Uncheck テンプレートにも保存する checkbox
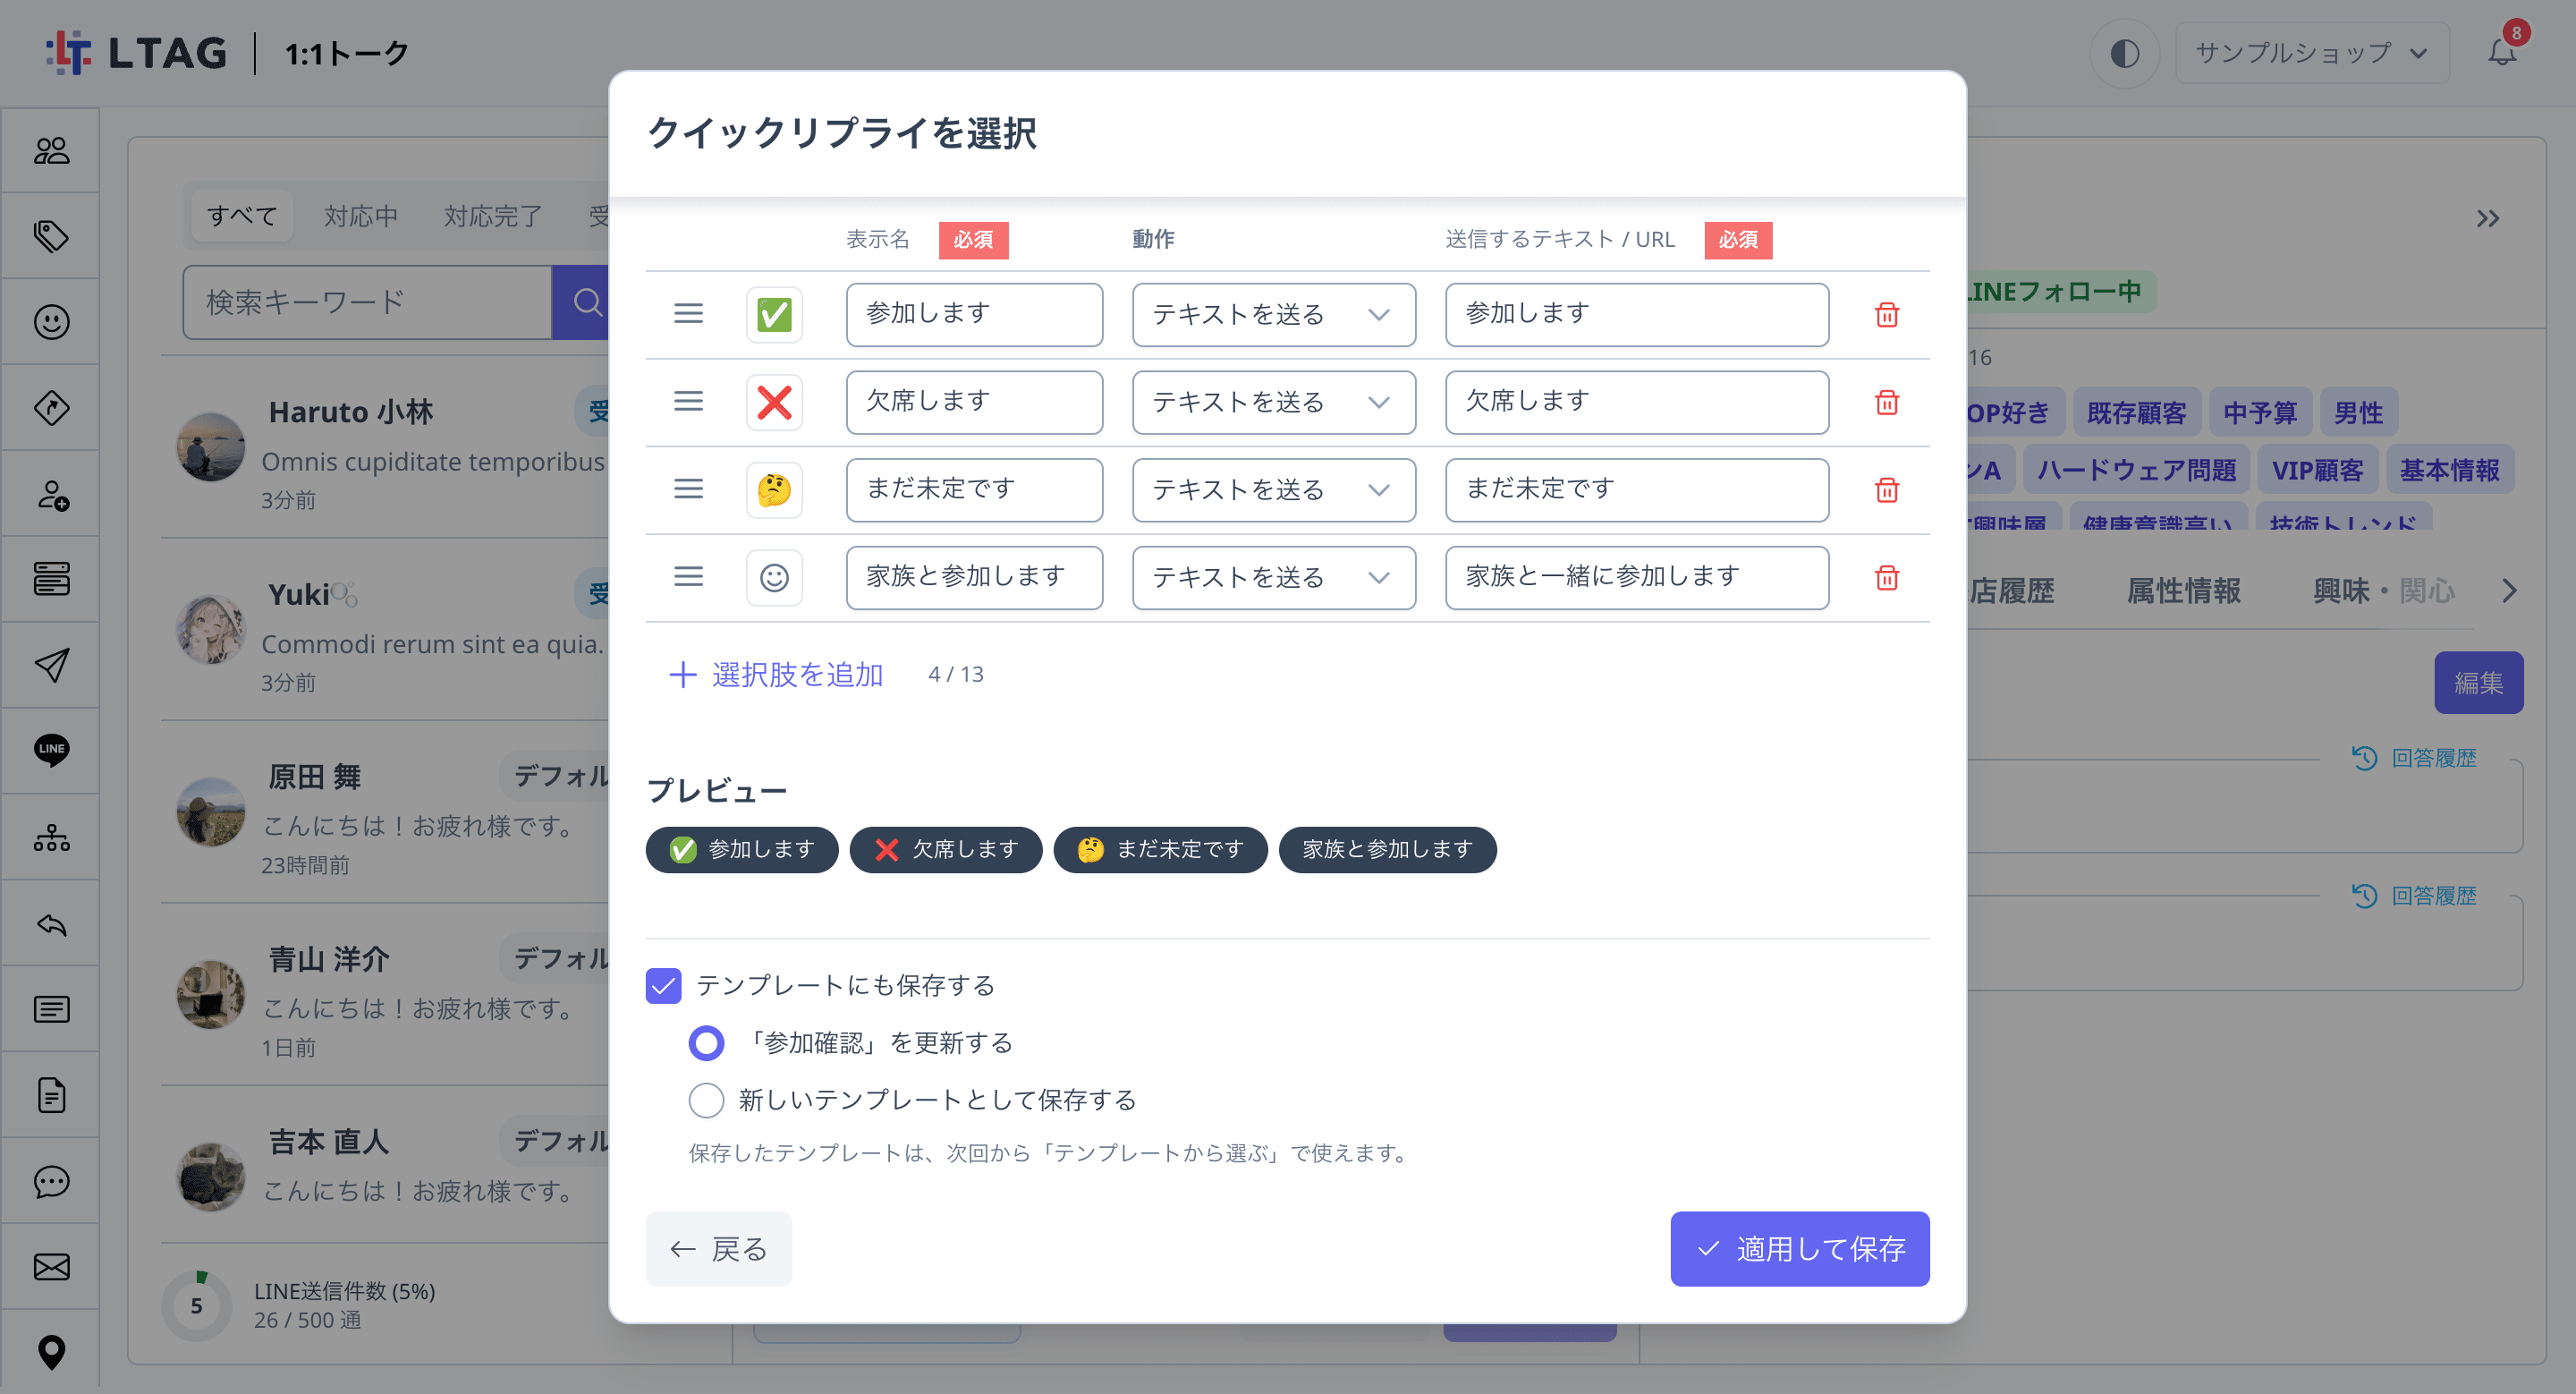The image size is (2576, 1394). coord(663,985)
